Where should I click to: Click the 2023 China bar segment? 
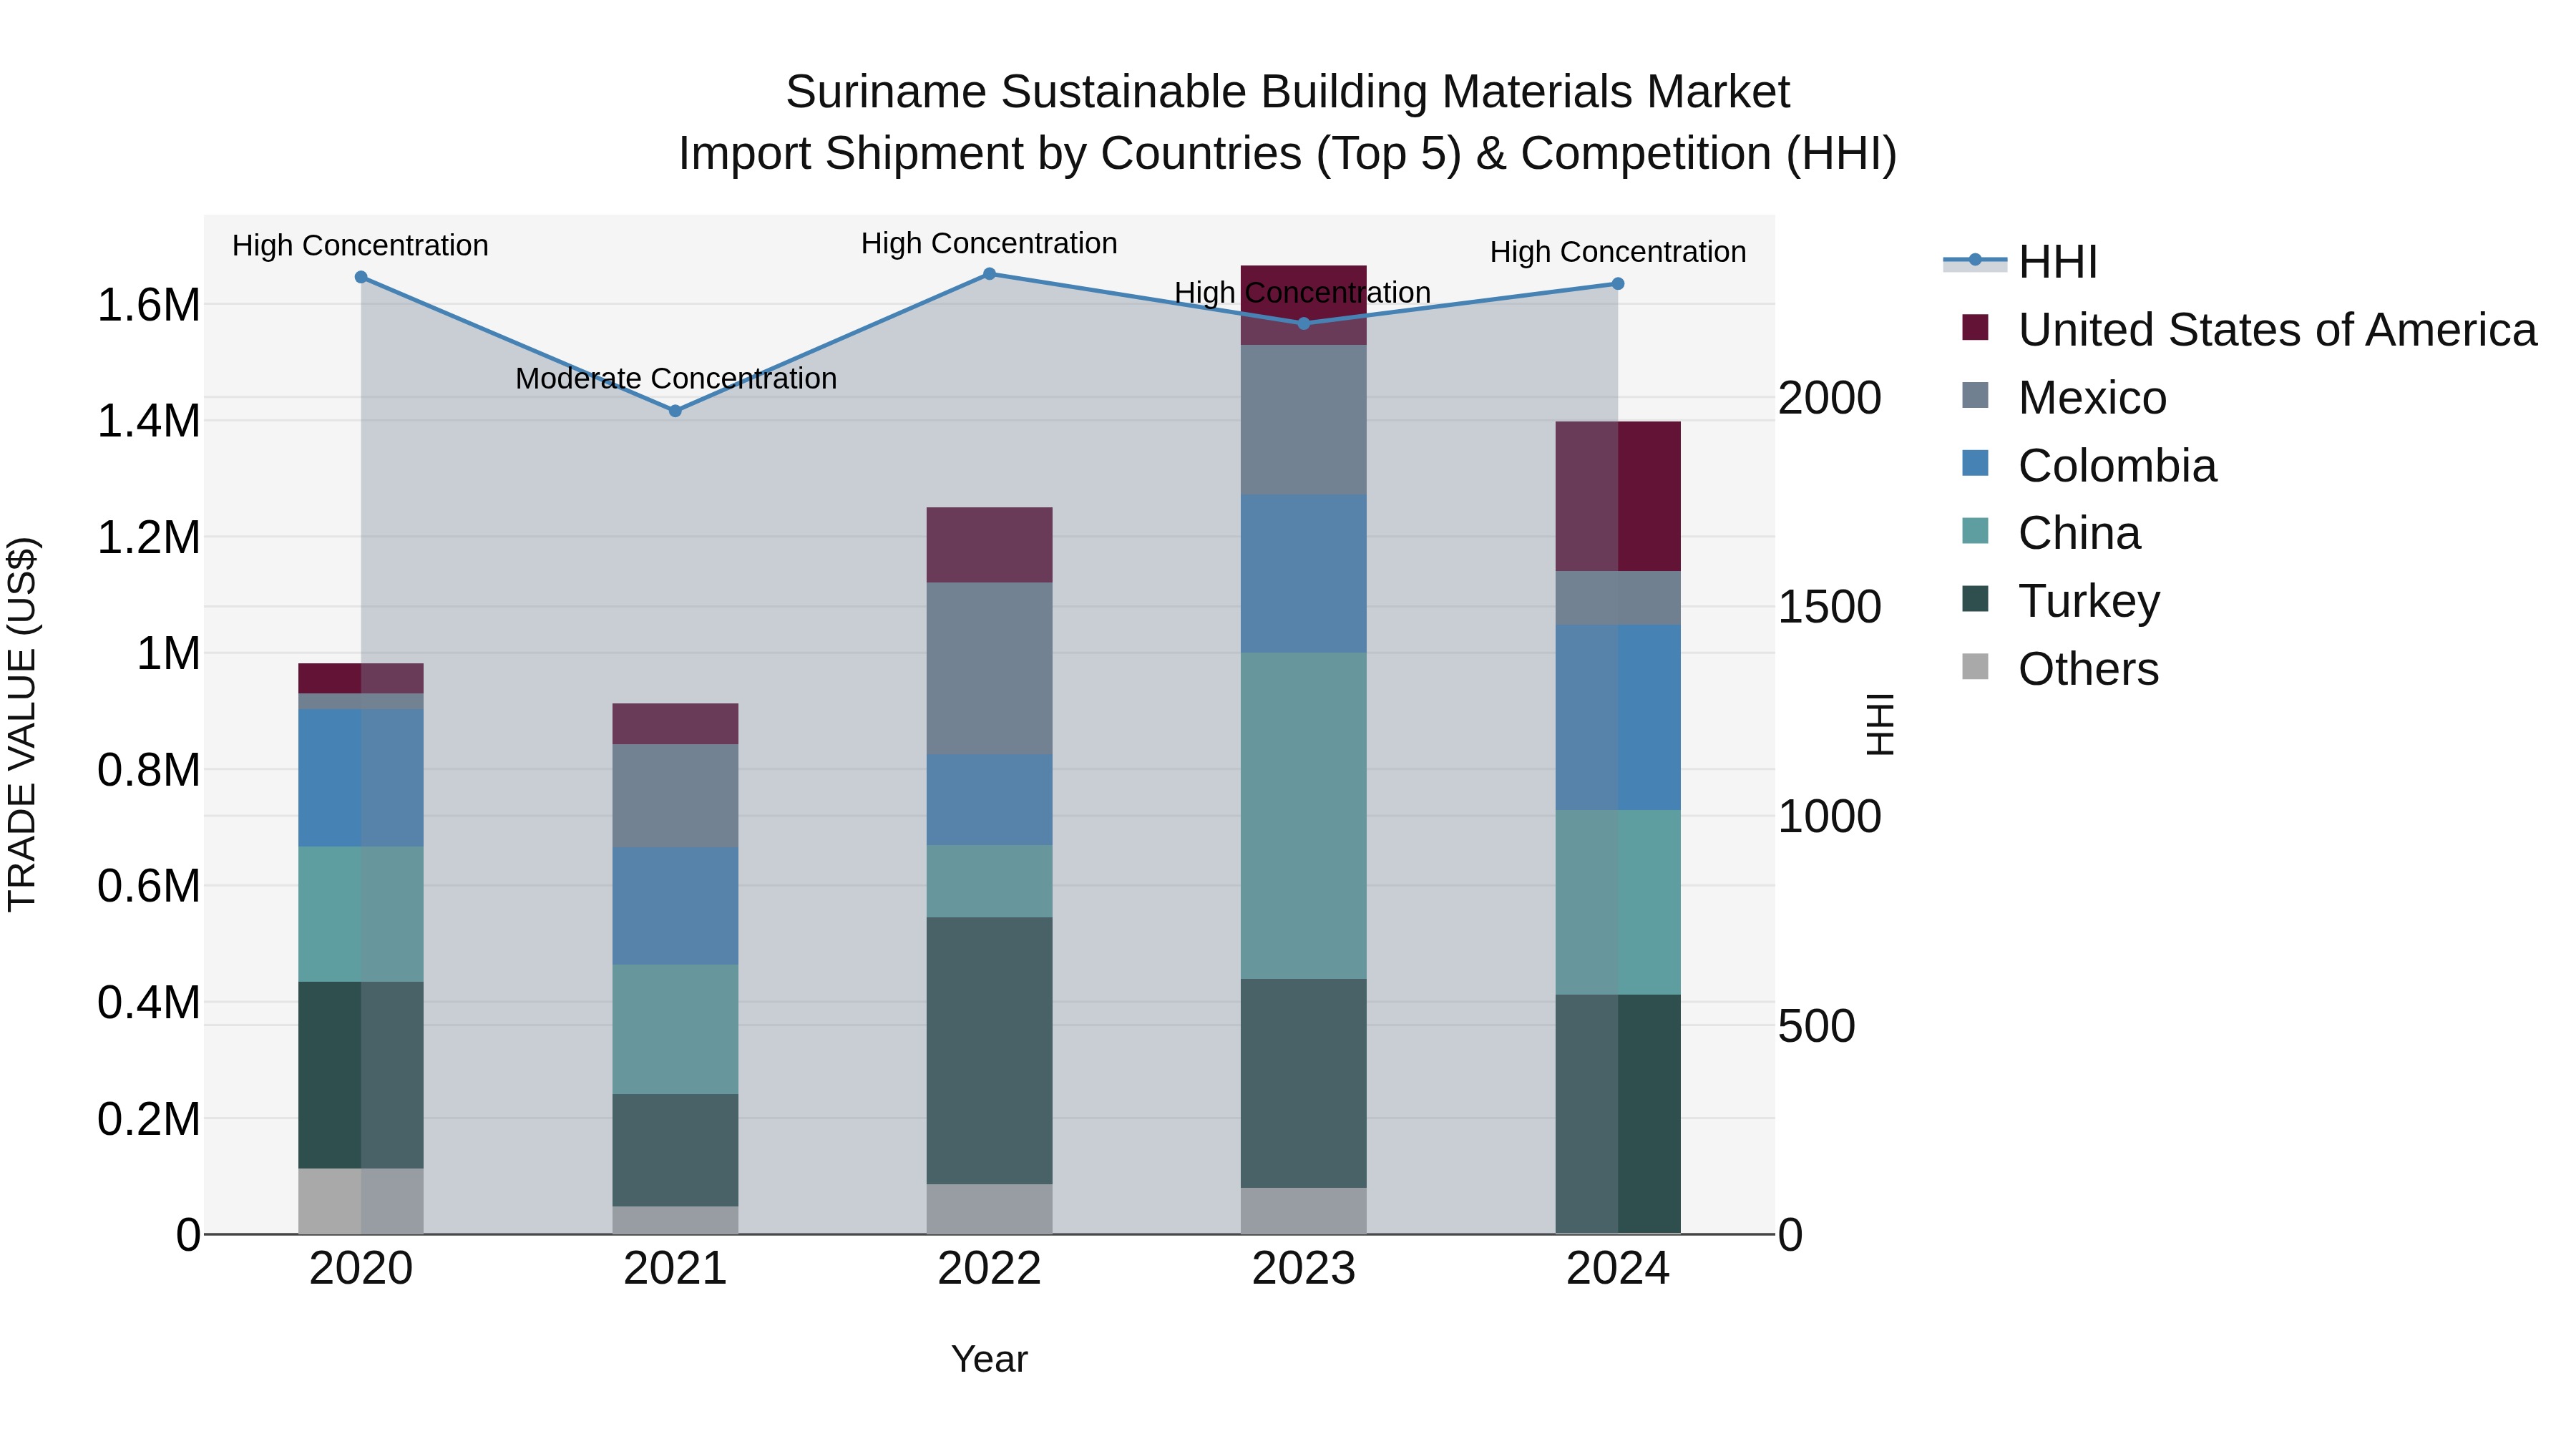1303,816
